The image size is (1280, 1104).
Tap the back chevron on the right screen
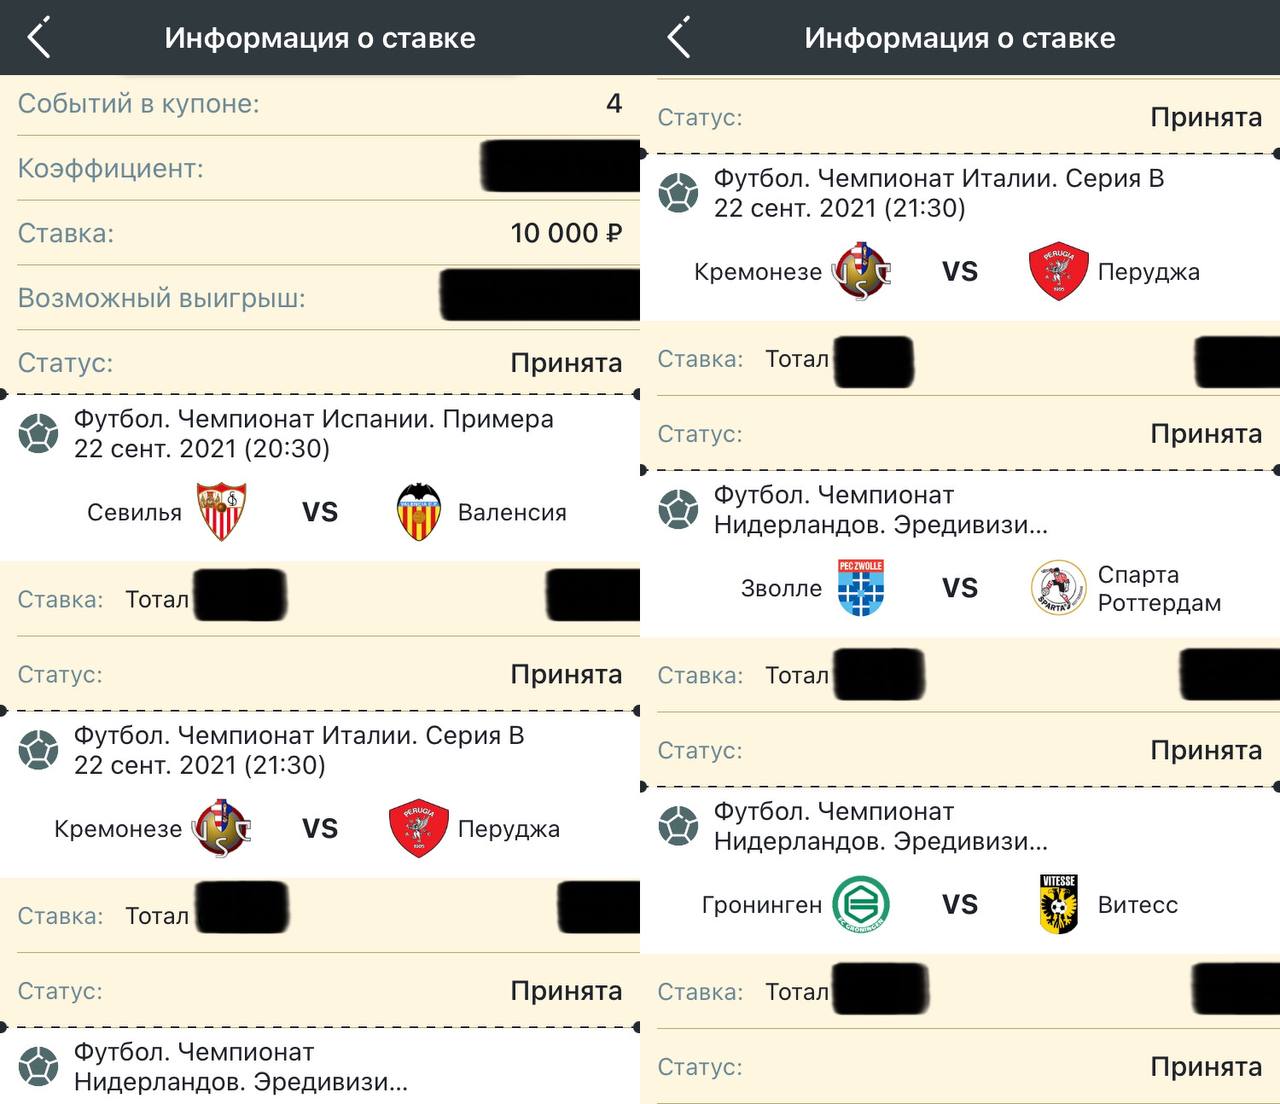point(678,38)
